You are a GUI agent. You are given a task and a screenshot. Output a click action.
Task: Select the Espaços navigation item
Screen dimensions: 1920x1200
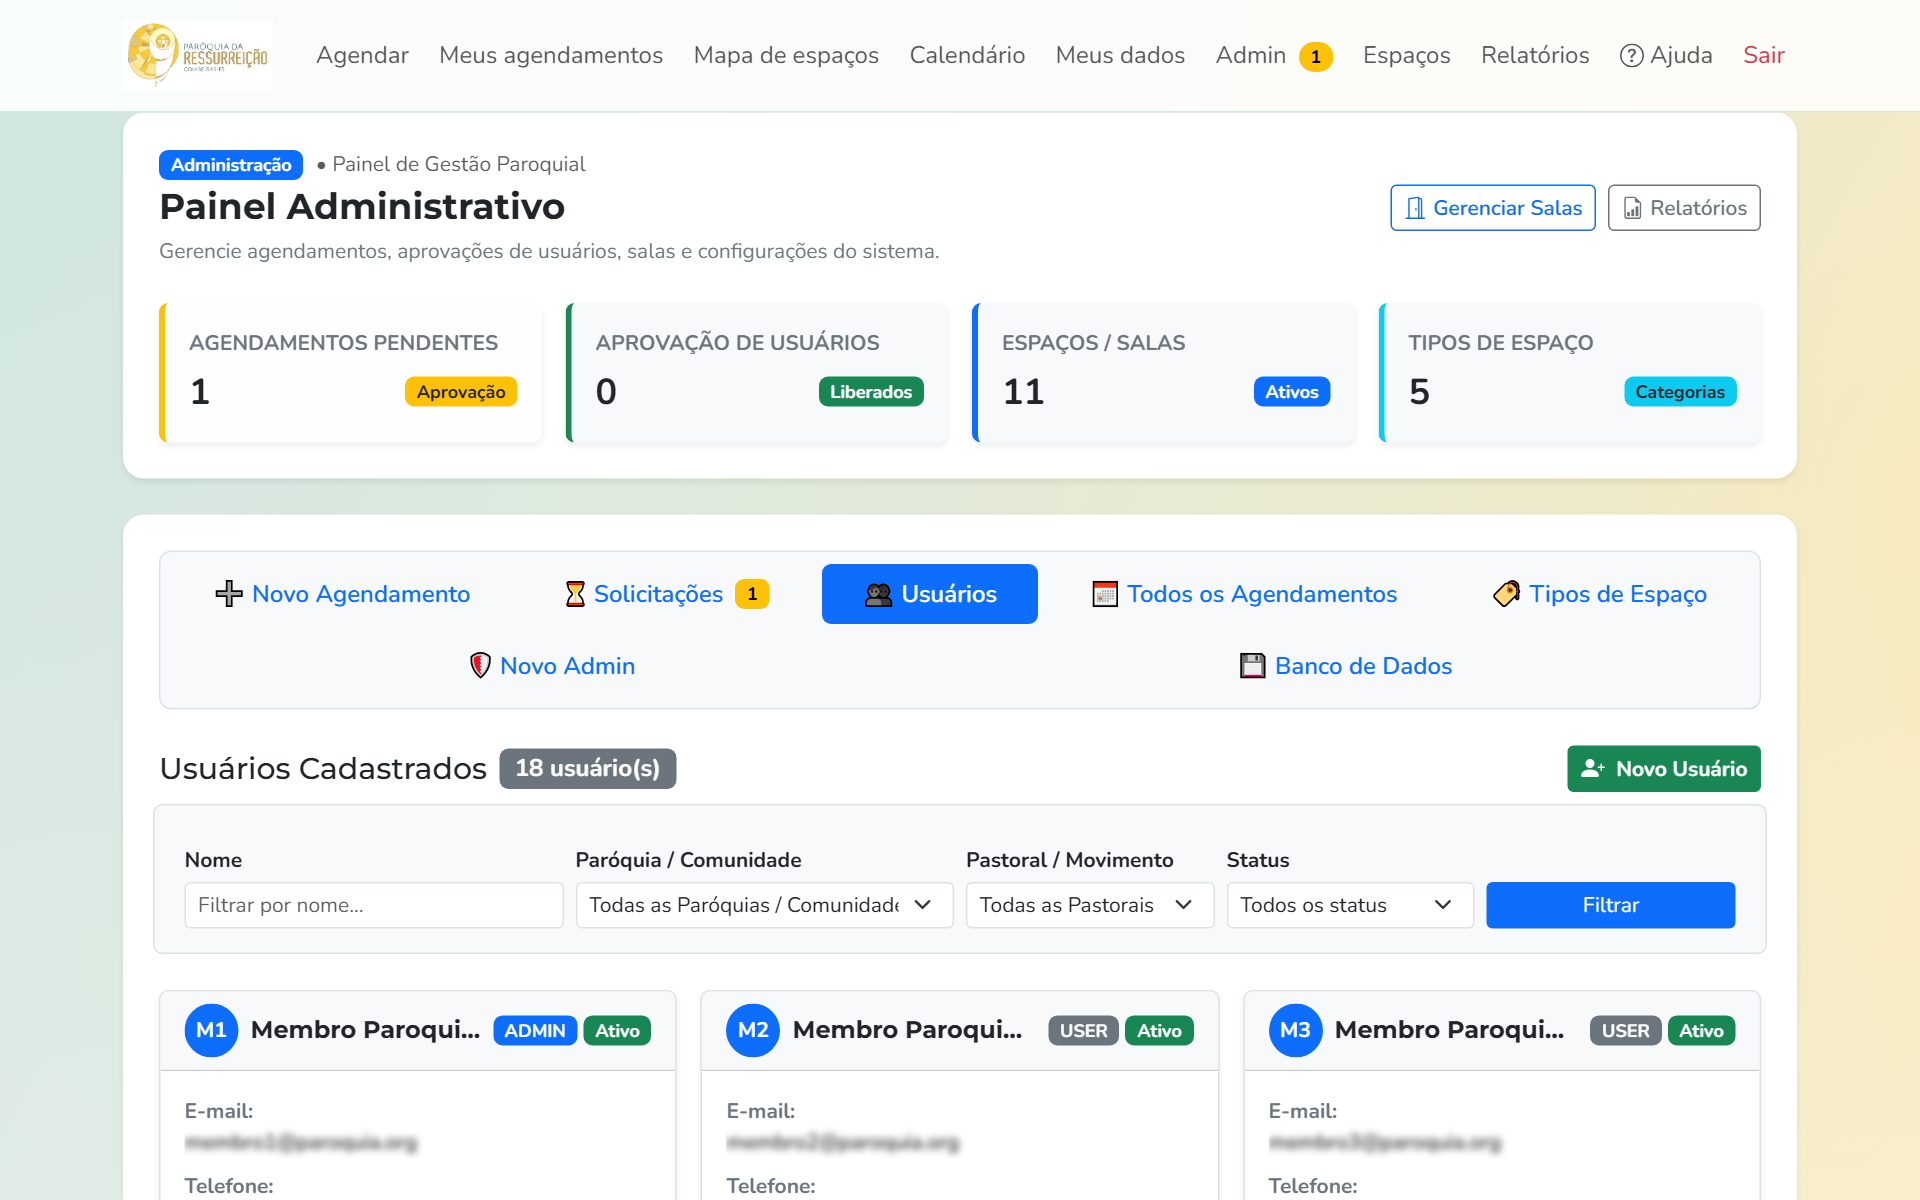point(1406,55)
